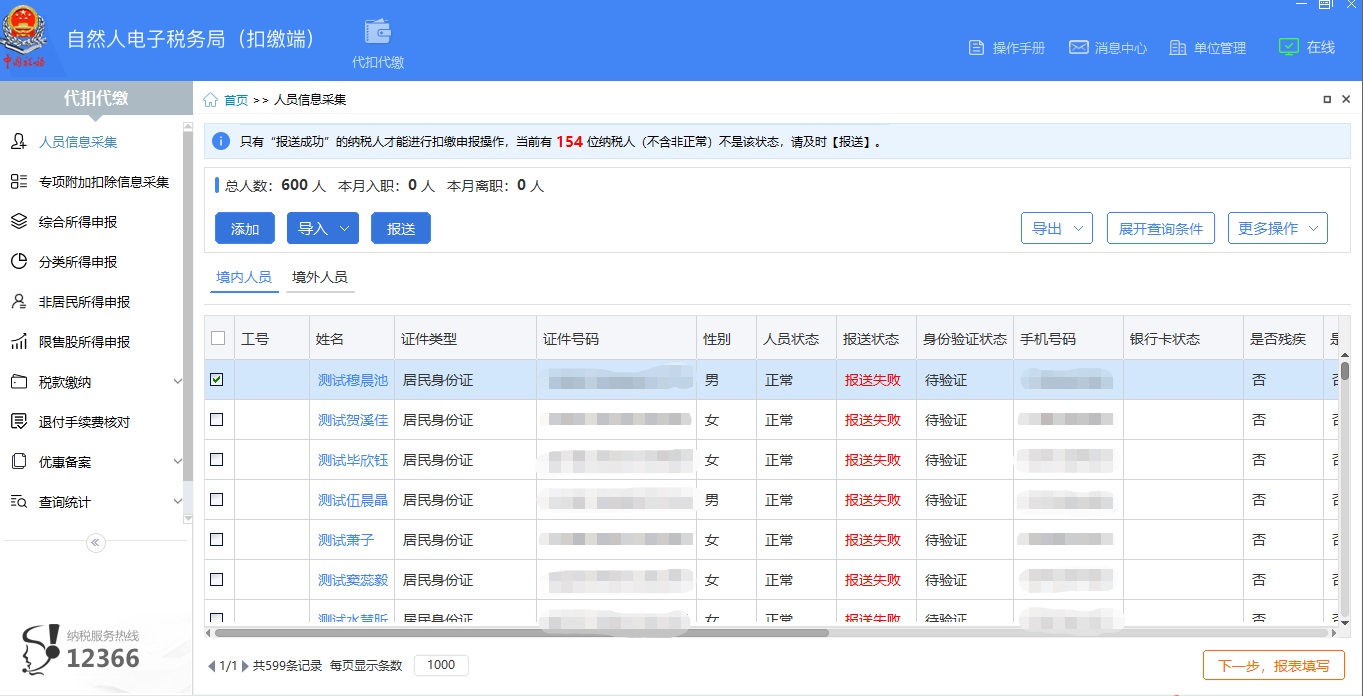
Task: Uncheck the 测试穆晨池 row checkbox
Action: (217, 379)
